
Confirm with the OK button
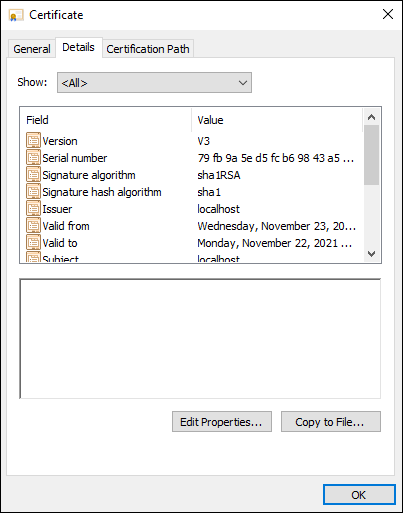359,495
